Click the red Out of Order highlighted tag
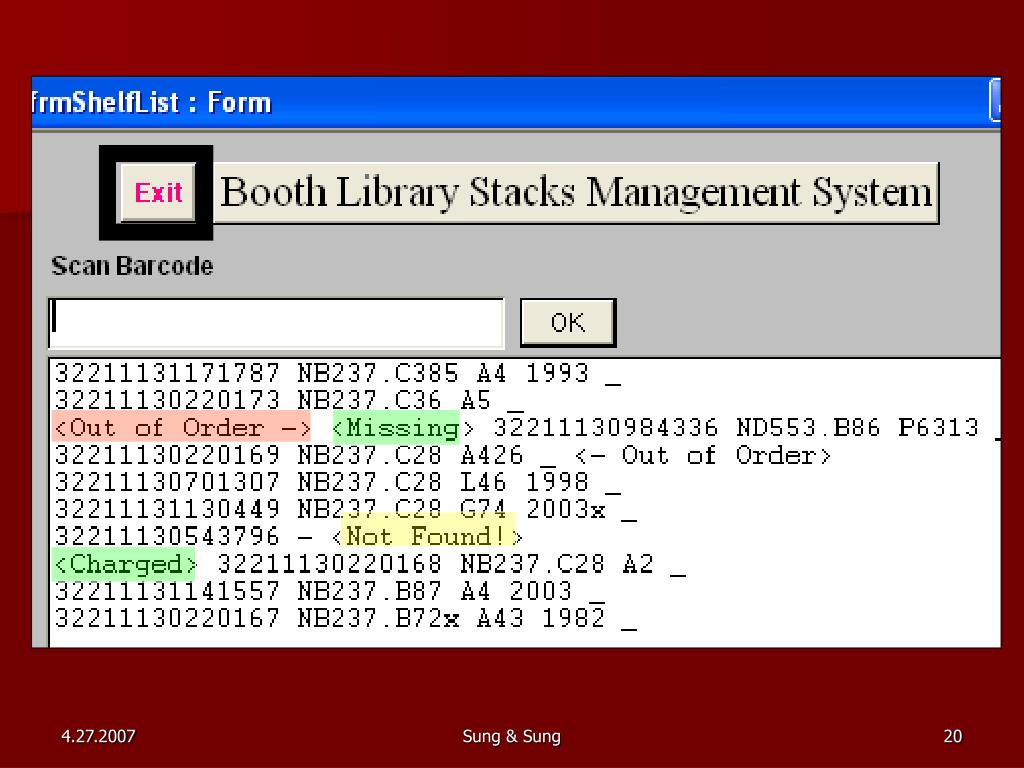Screen dimensions: 1024x768 pos(182,428)
